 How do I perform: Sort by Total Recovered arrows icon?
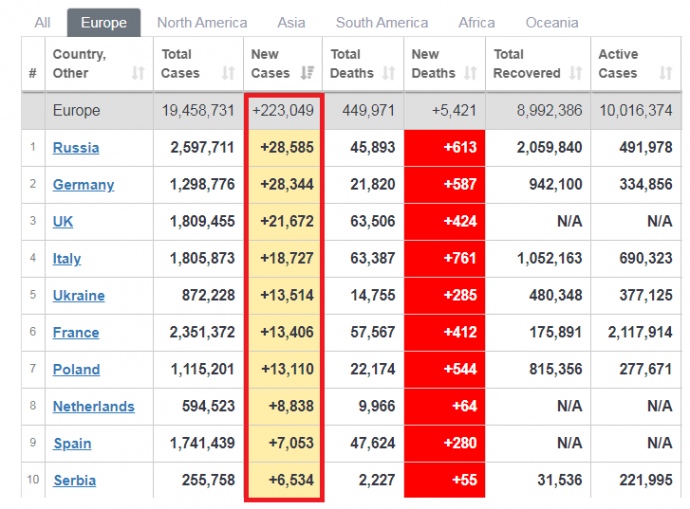tap(575, 73)
